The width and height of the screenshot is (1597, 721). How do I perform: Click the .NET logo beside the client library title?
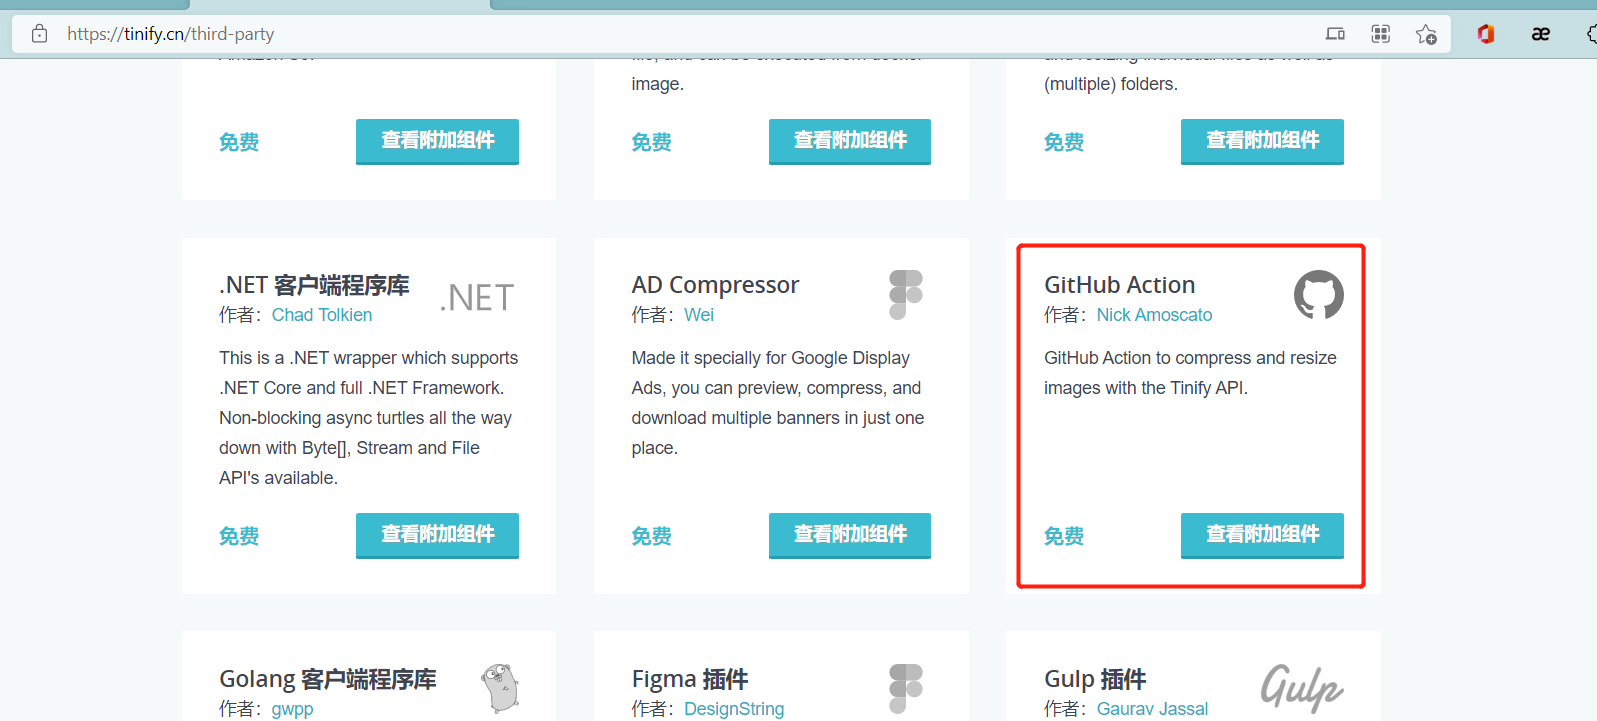pyautogui.click(x=477, y=298)
